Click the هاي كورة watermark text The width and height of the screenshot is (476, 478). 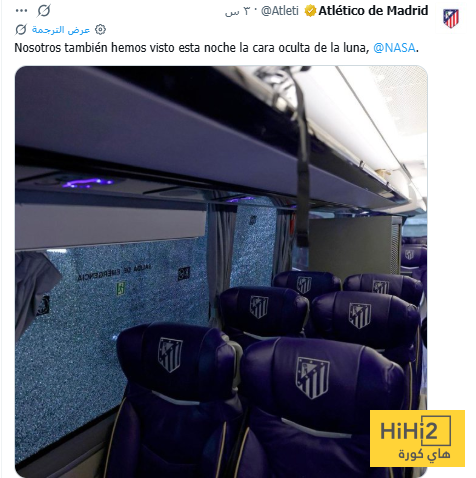(424, 454)
